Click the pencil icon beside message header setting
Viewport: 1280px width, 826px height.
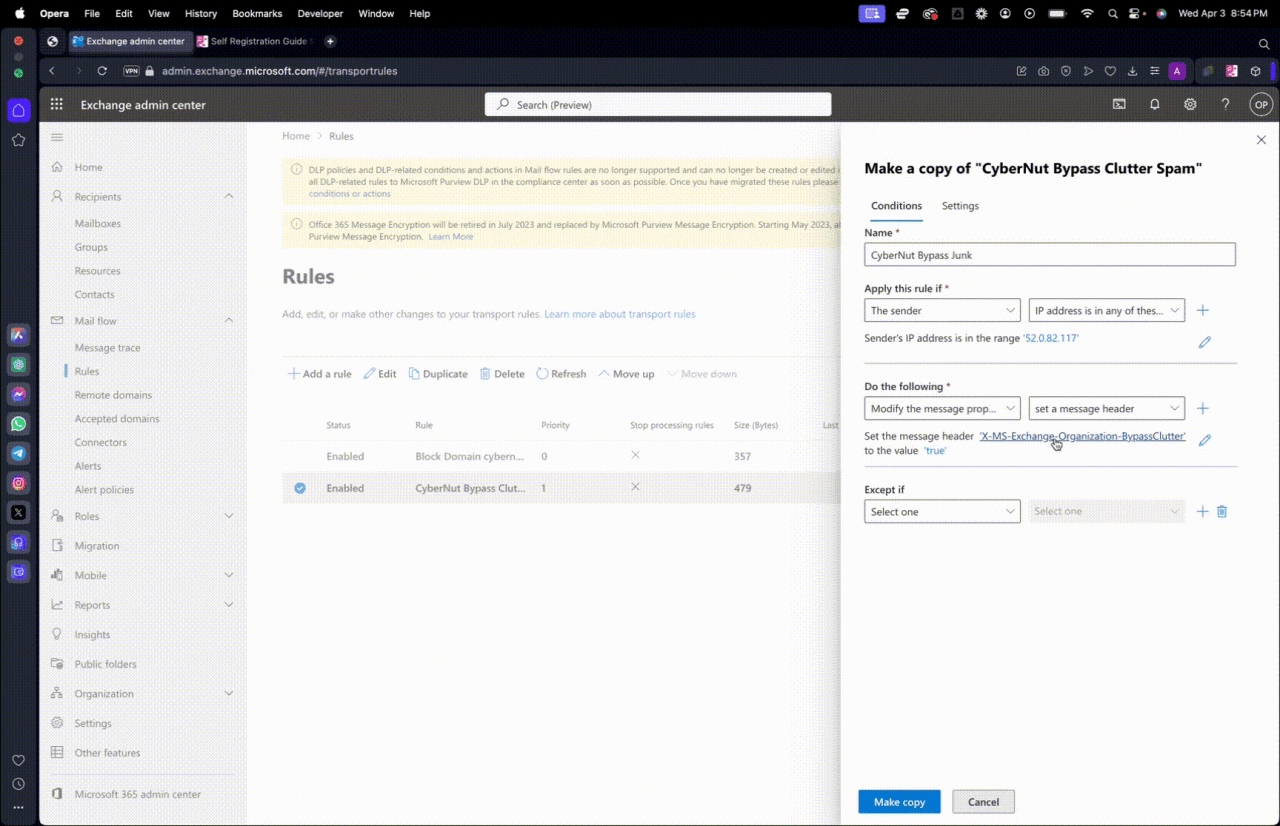click(x=1204, y=440)
